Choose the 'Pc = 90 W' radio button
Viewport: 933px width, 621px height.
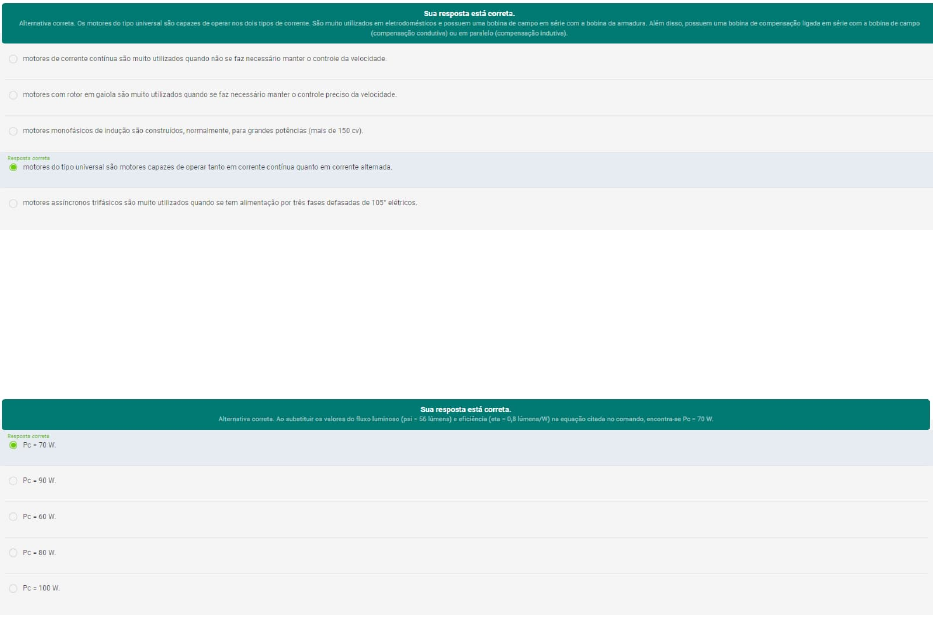pos(13,481)
